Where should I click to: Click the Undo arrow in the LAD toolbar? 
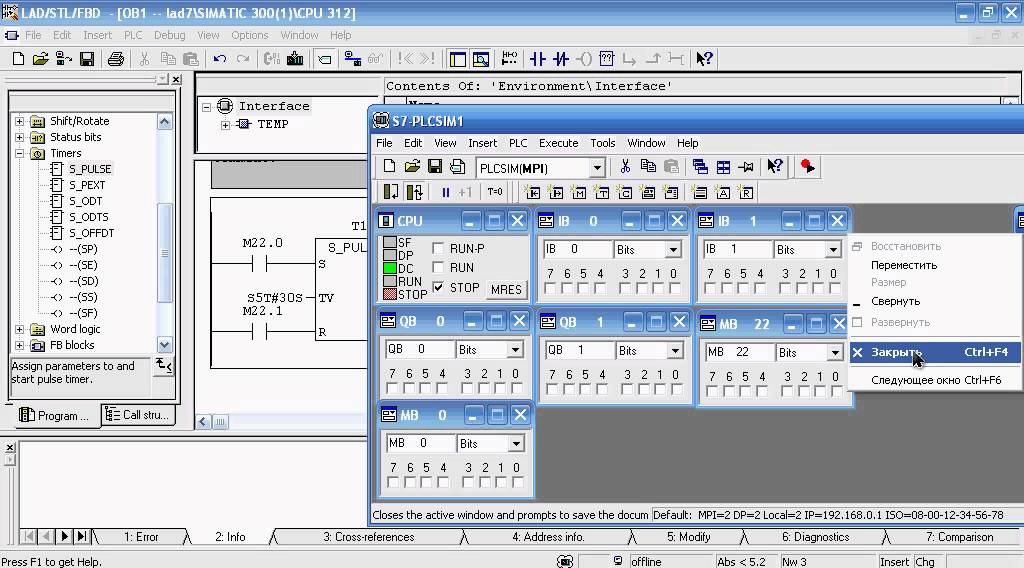coord(219,59)
